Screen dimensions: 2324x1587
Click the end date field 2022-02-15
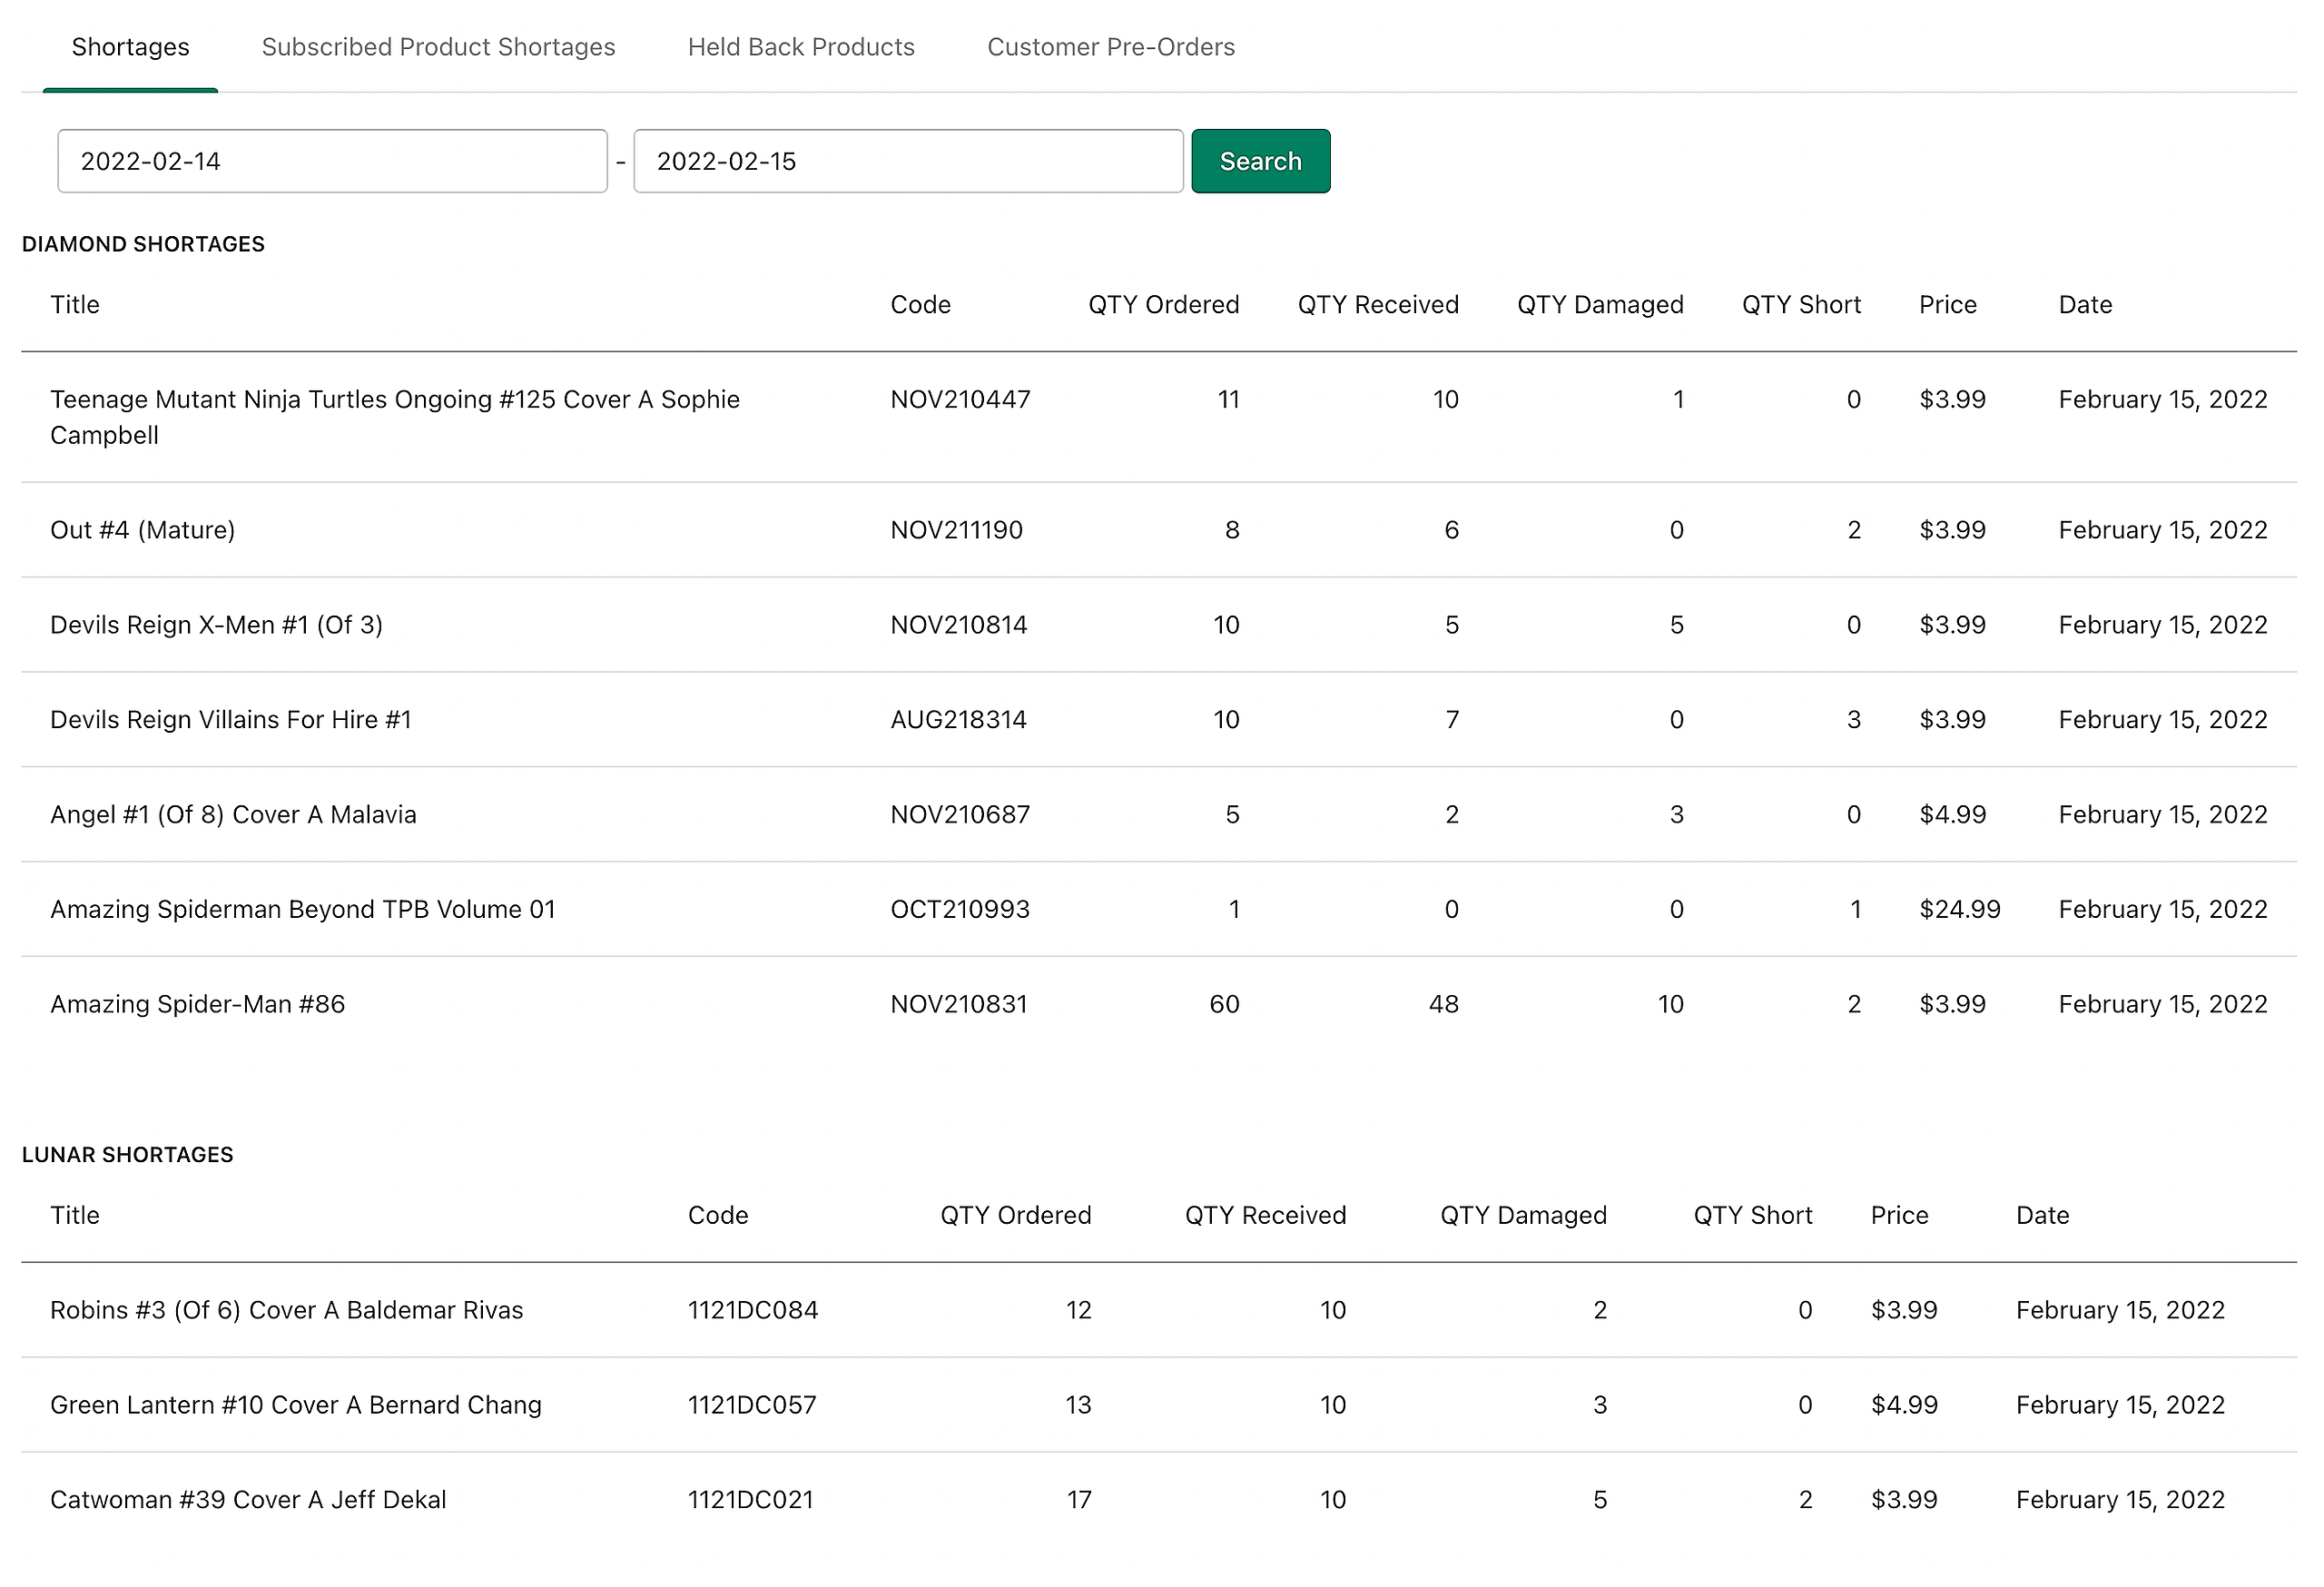[x=908, y=161]
